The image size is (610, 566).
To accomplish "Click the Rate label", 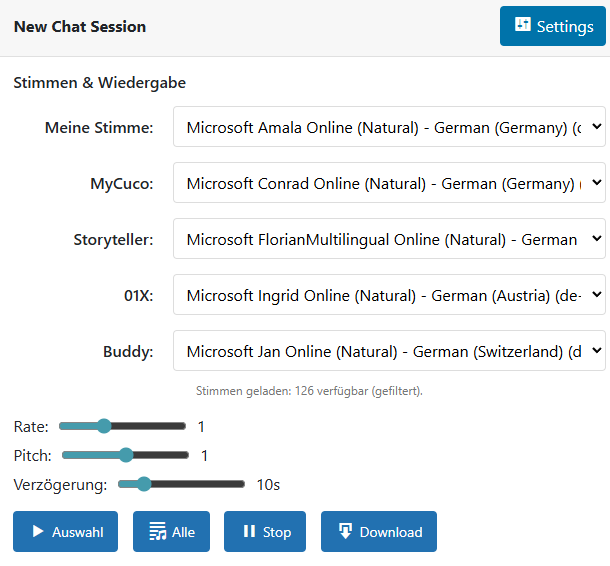I will 31,427.
